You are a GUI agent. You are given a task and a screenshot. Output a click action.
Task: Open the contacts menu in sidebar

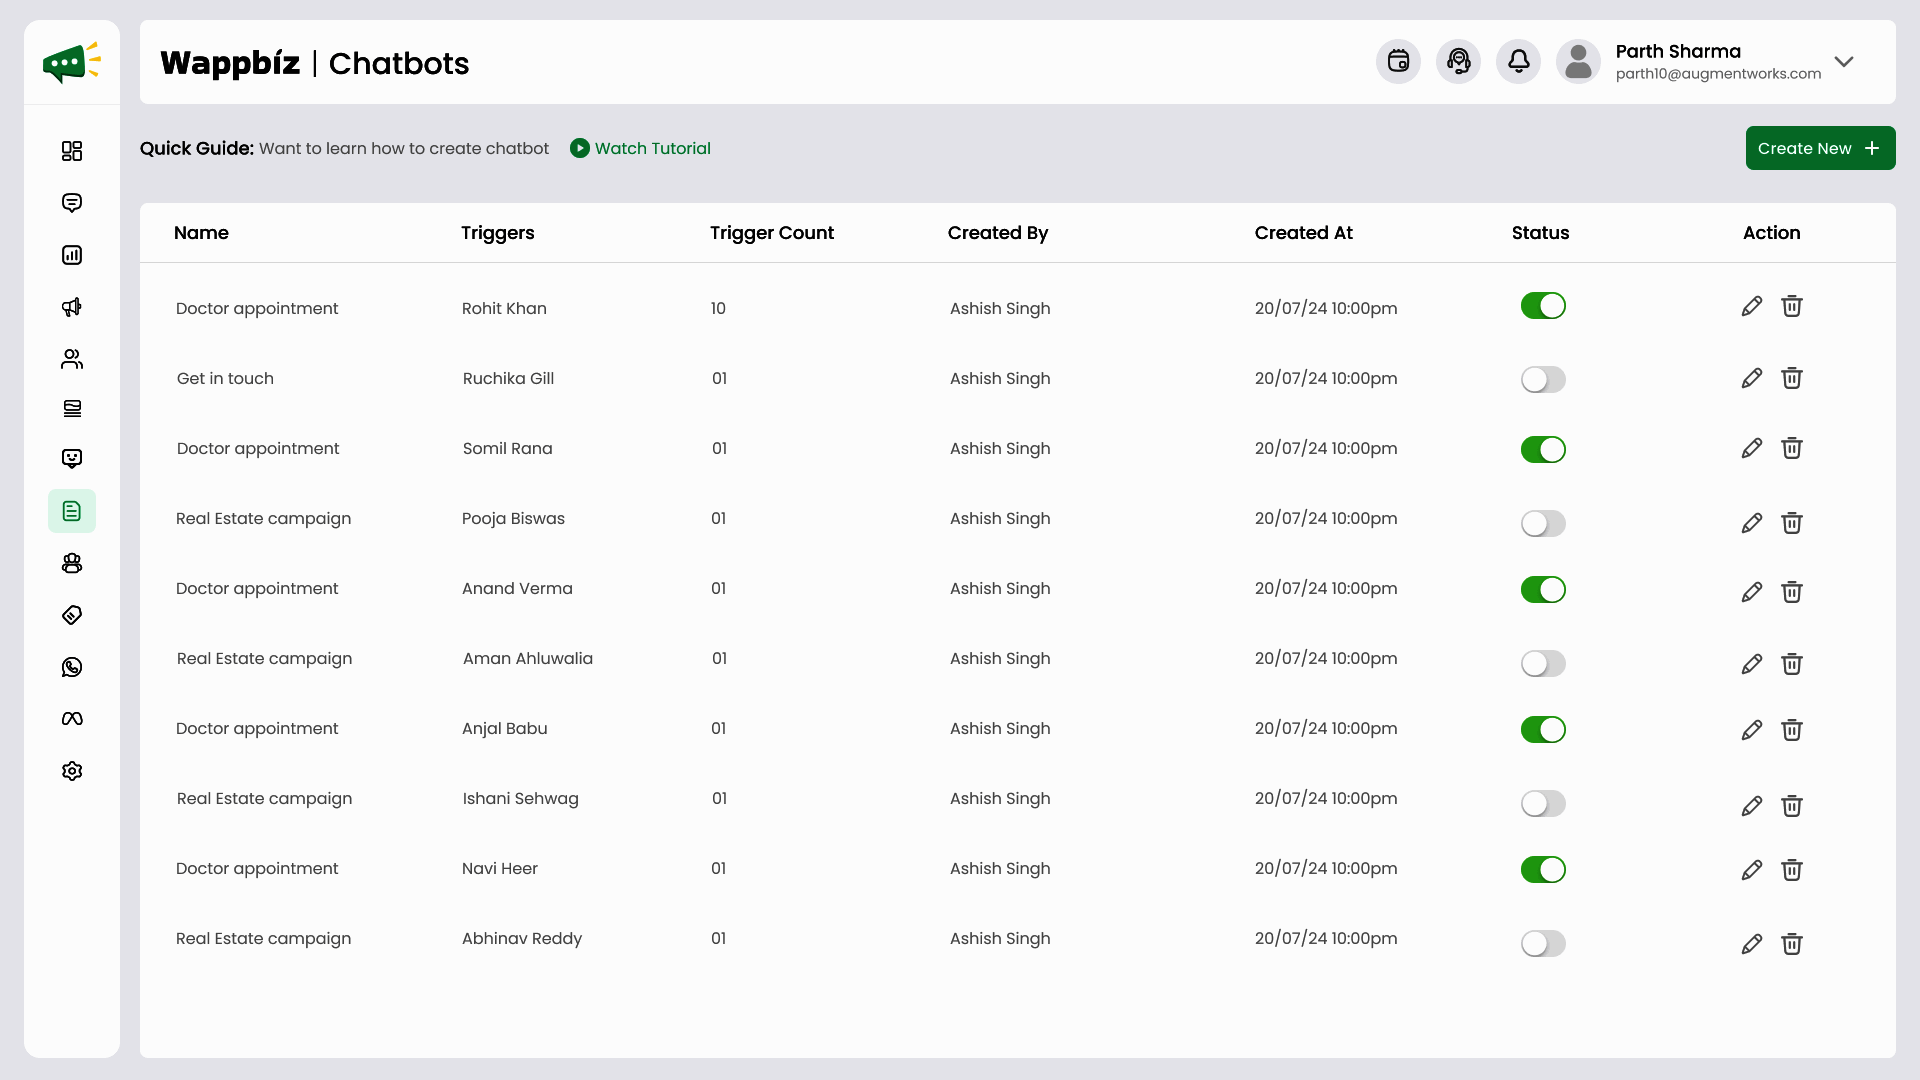pos(72,359)
